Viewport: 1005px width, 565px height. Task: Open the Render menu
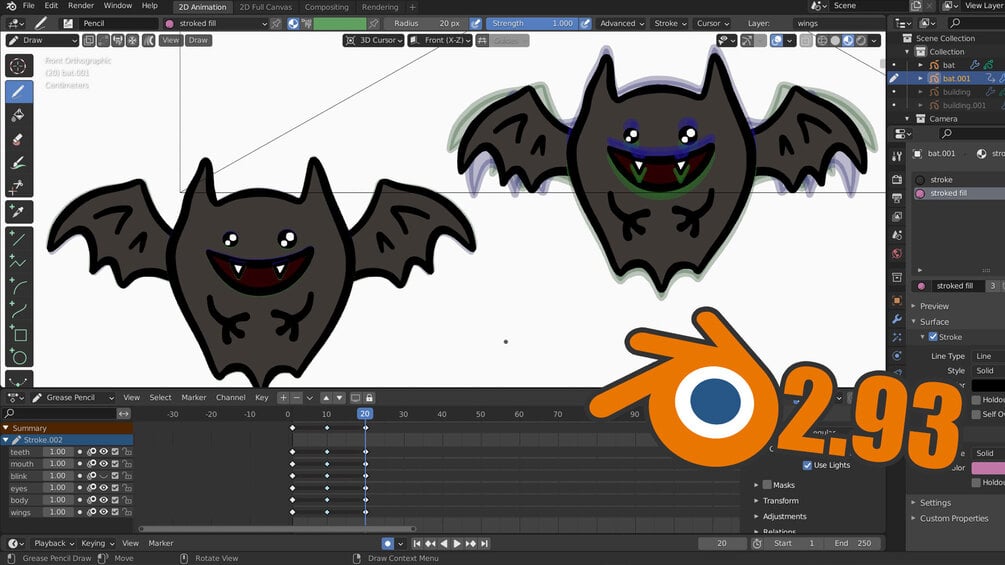(81, 6)
